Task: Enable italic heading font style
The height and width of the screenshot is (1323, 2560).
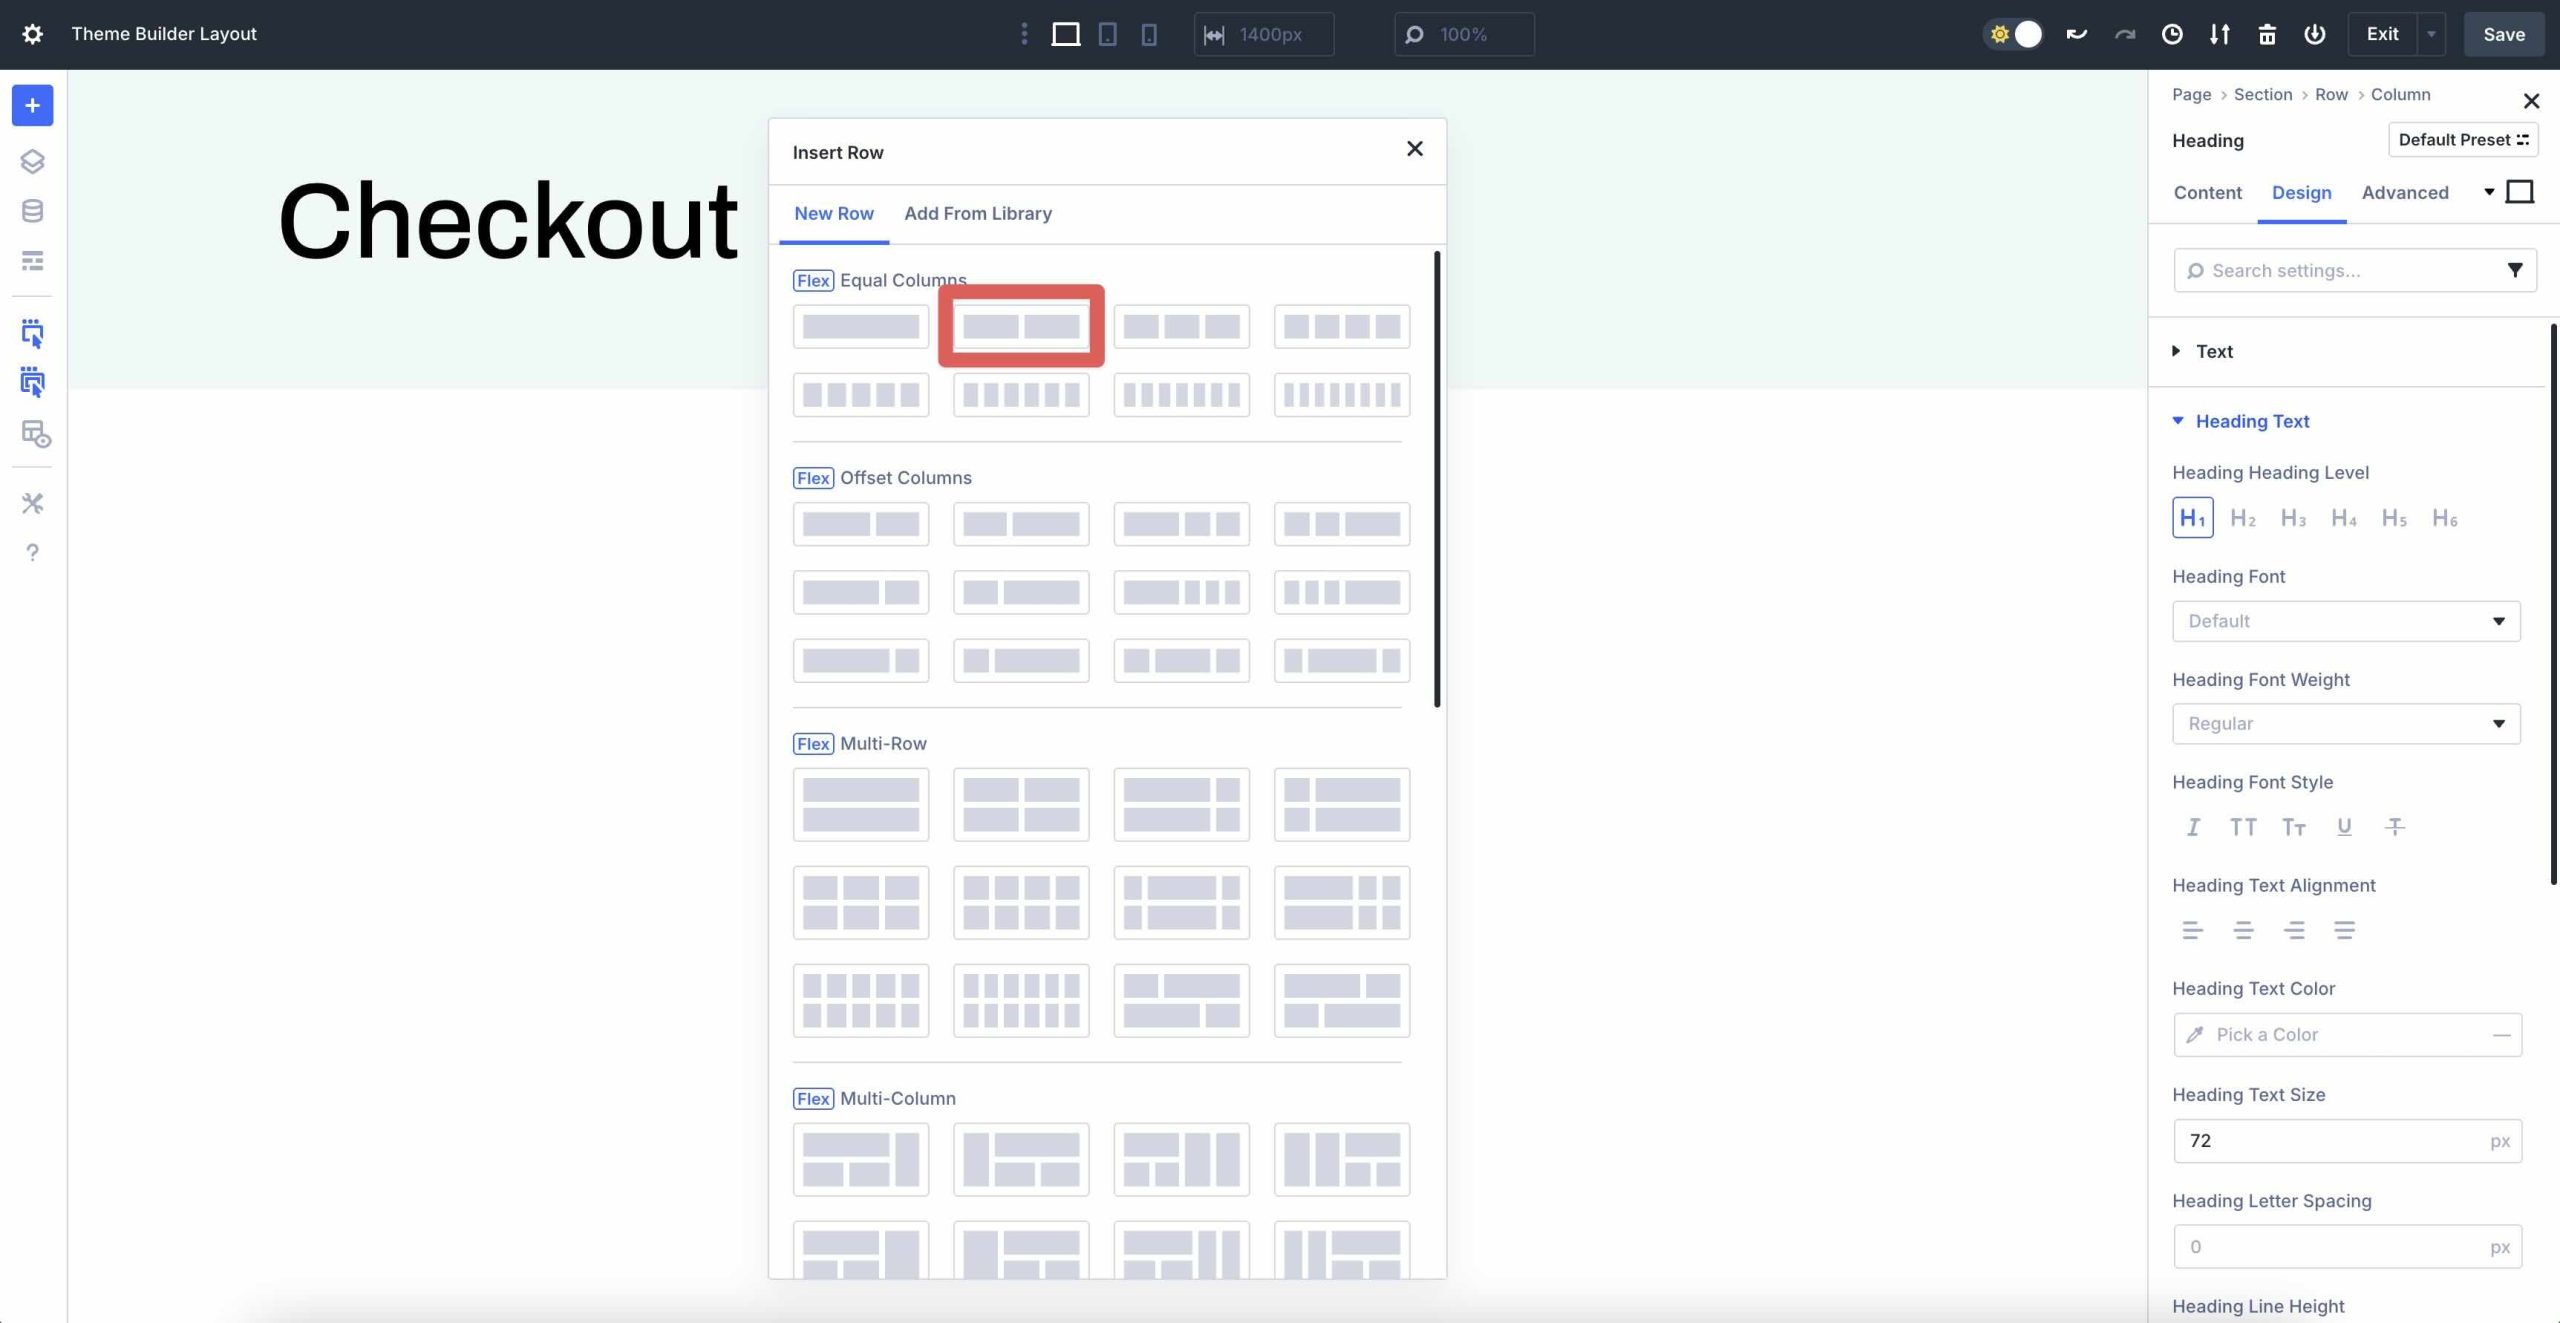Action: [x=2193, y=827]
